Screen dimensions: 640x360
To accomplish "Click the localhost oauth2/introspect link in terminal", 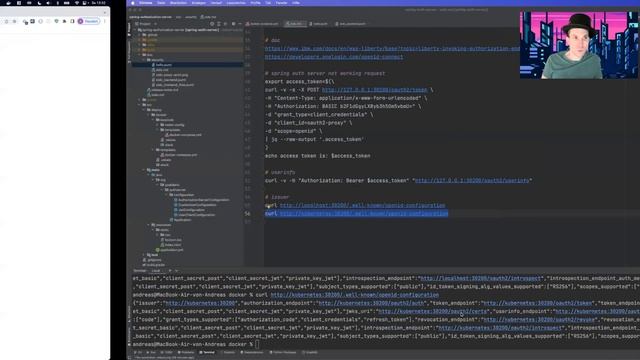I will [480, 278].
